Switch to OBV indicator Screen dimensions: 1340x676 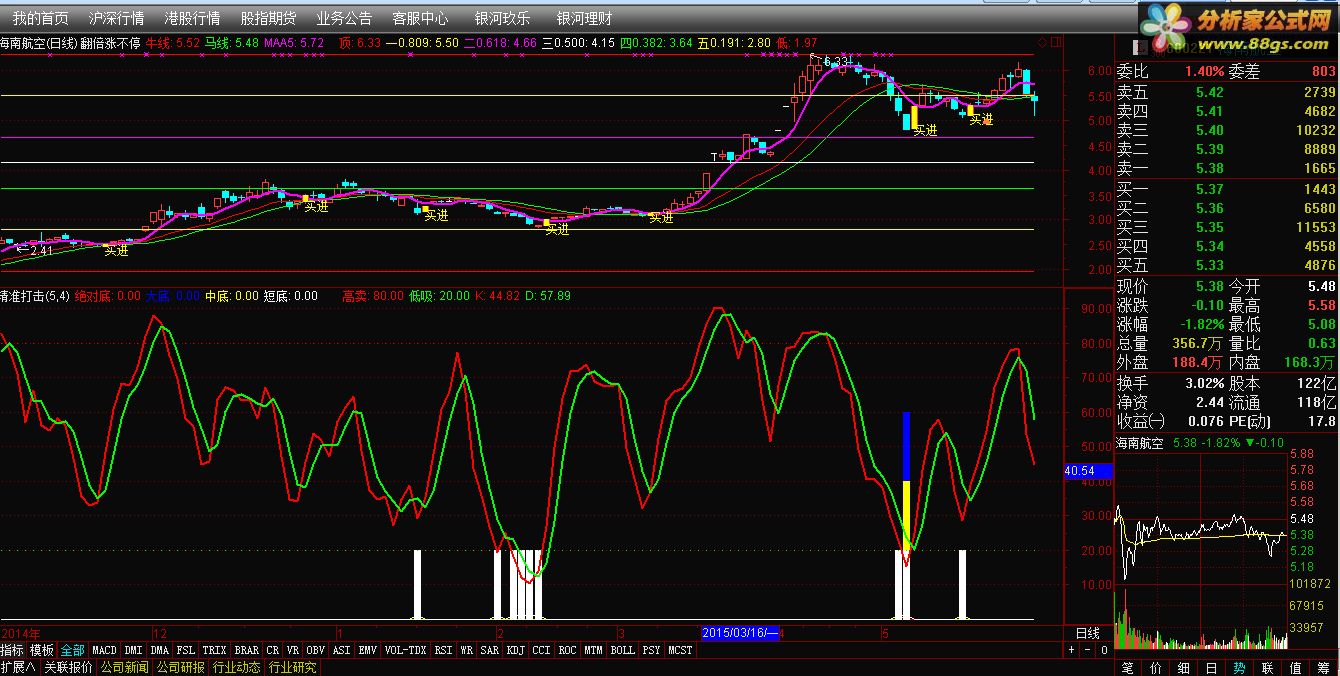pyautogui.click(x=315, y=650)
